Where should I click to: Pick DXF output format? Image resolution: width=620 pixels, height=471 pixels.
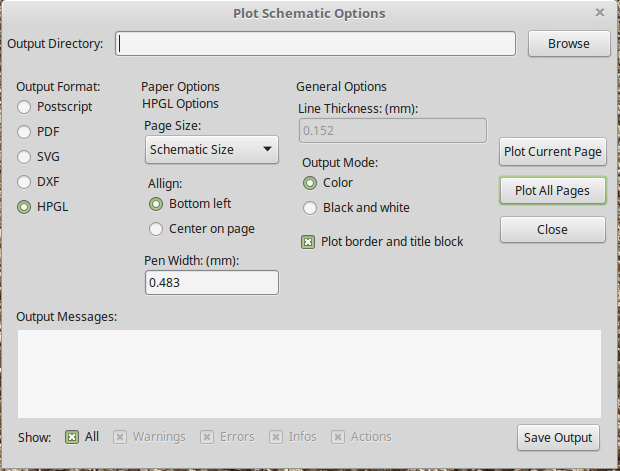pyautogui.click(x=25, y=181)
